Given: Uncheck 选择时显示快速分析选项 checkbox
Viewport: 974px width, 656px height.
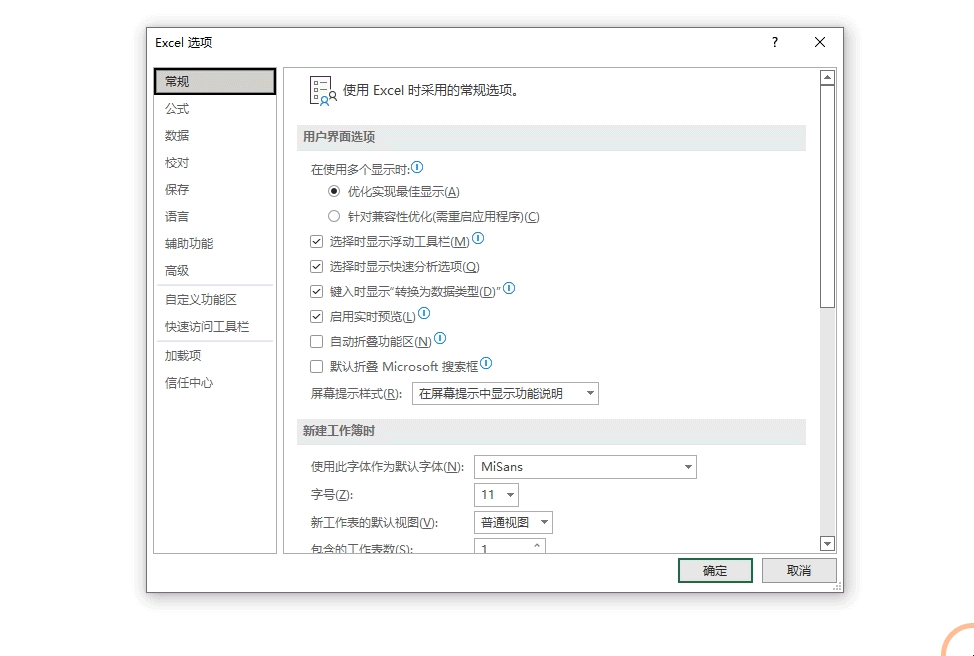Looking at the screenshot, I should (317, 266).
